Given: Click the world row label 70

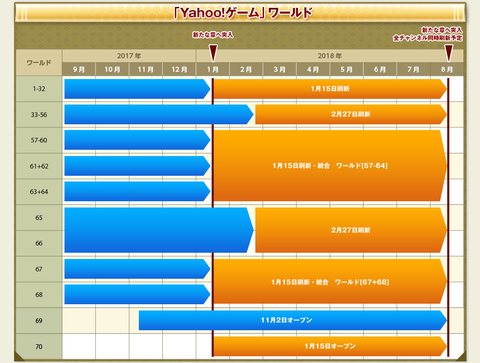Looking at the screenshot, I should [x=39, y=347].
